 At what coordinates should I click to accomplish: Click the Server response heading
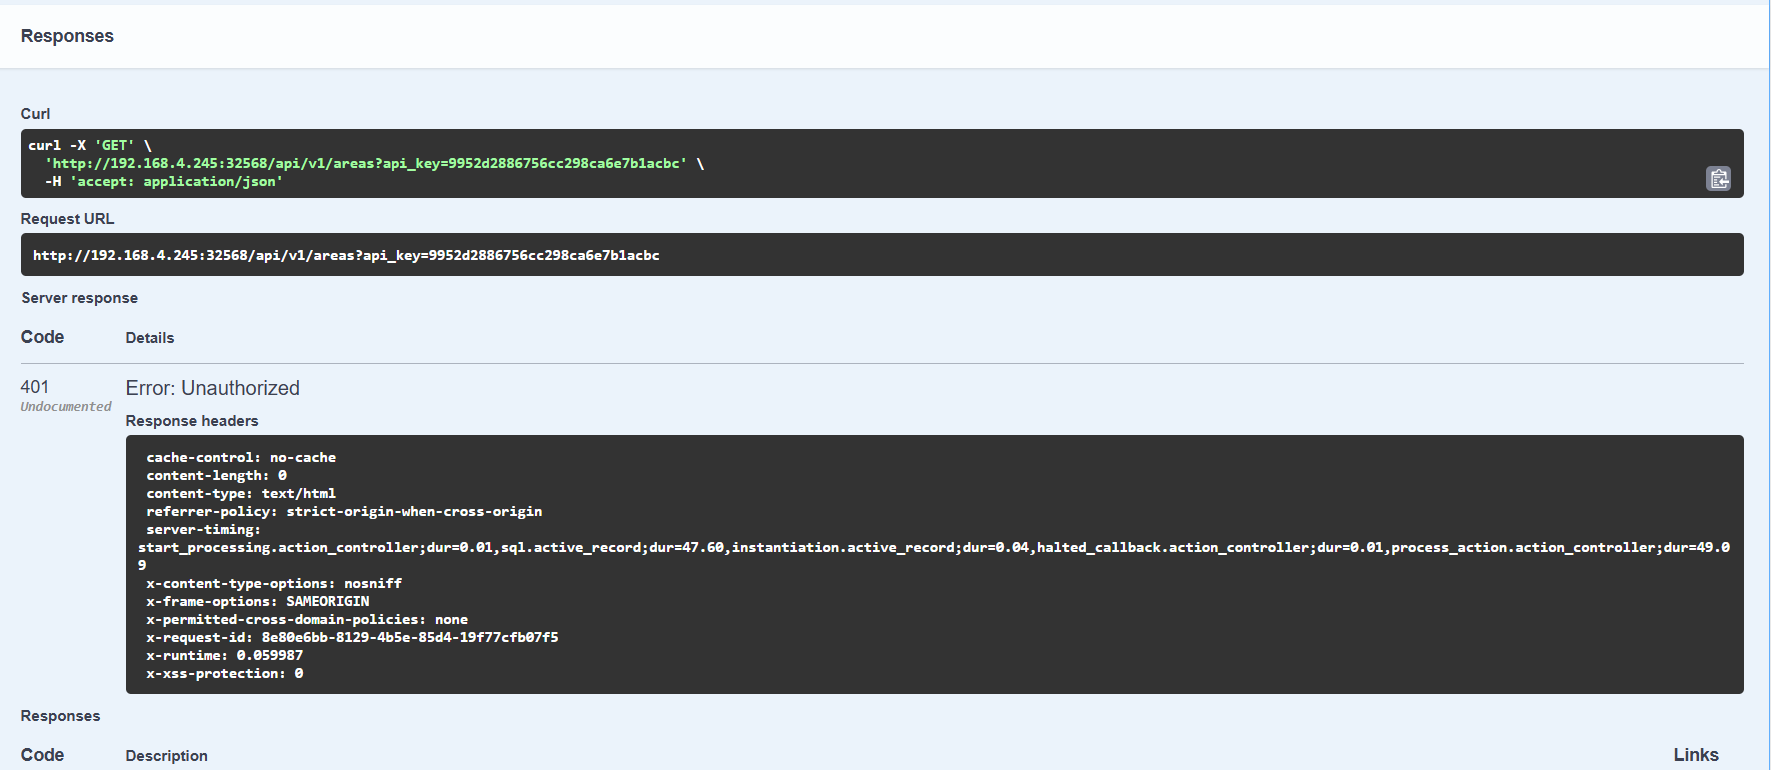pyautogui.click(x=80, y=298)
